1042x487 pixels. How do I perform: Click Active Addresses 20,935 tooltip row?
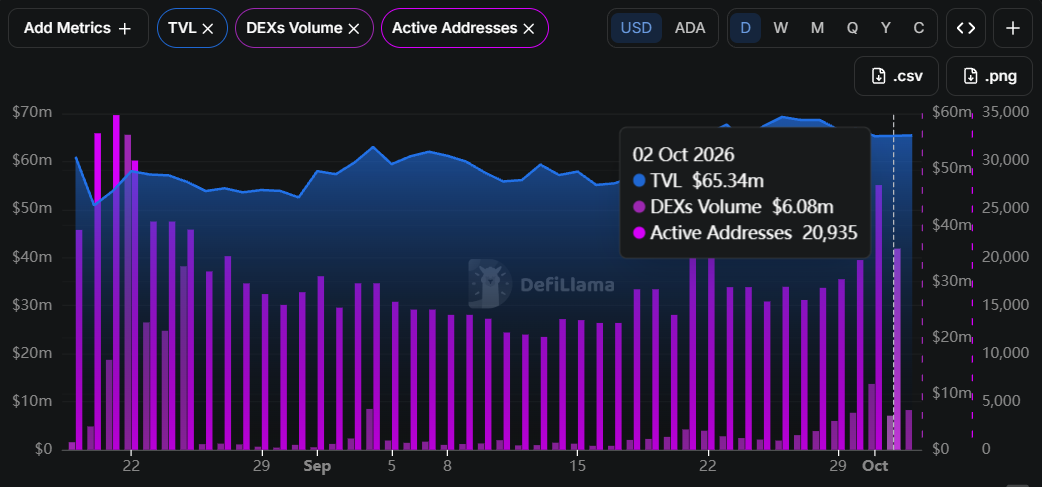point(745,233)
